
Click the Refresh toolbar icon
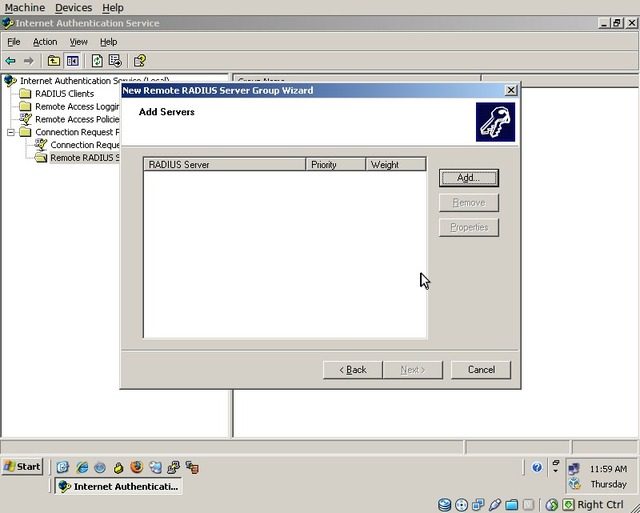point(97,61)
